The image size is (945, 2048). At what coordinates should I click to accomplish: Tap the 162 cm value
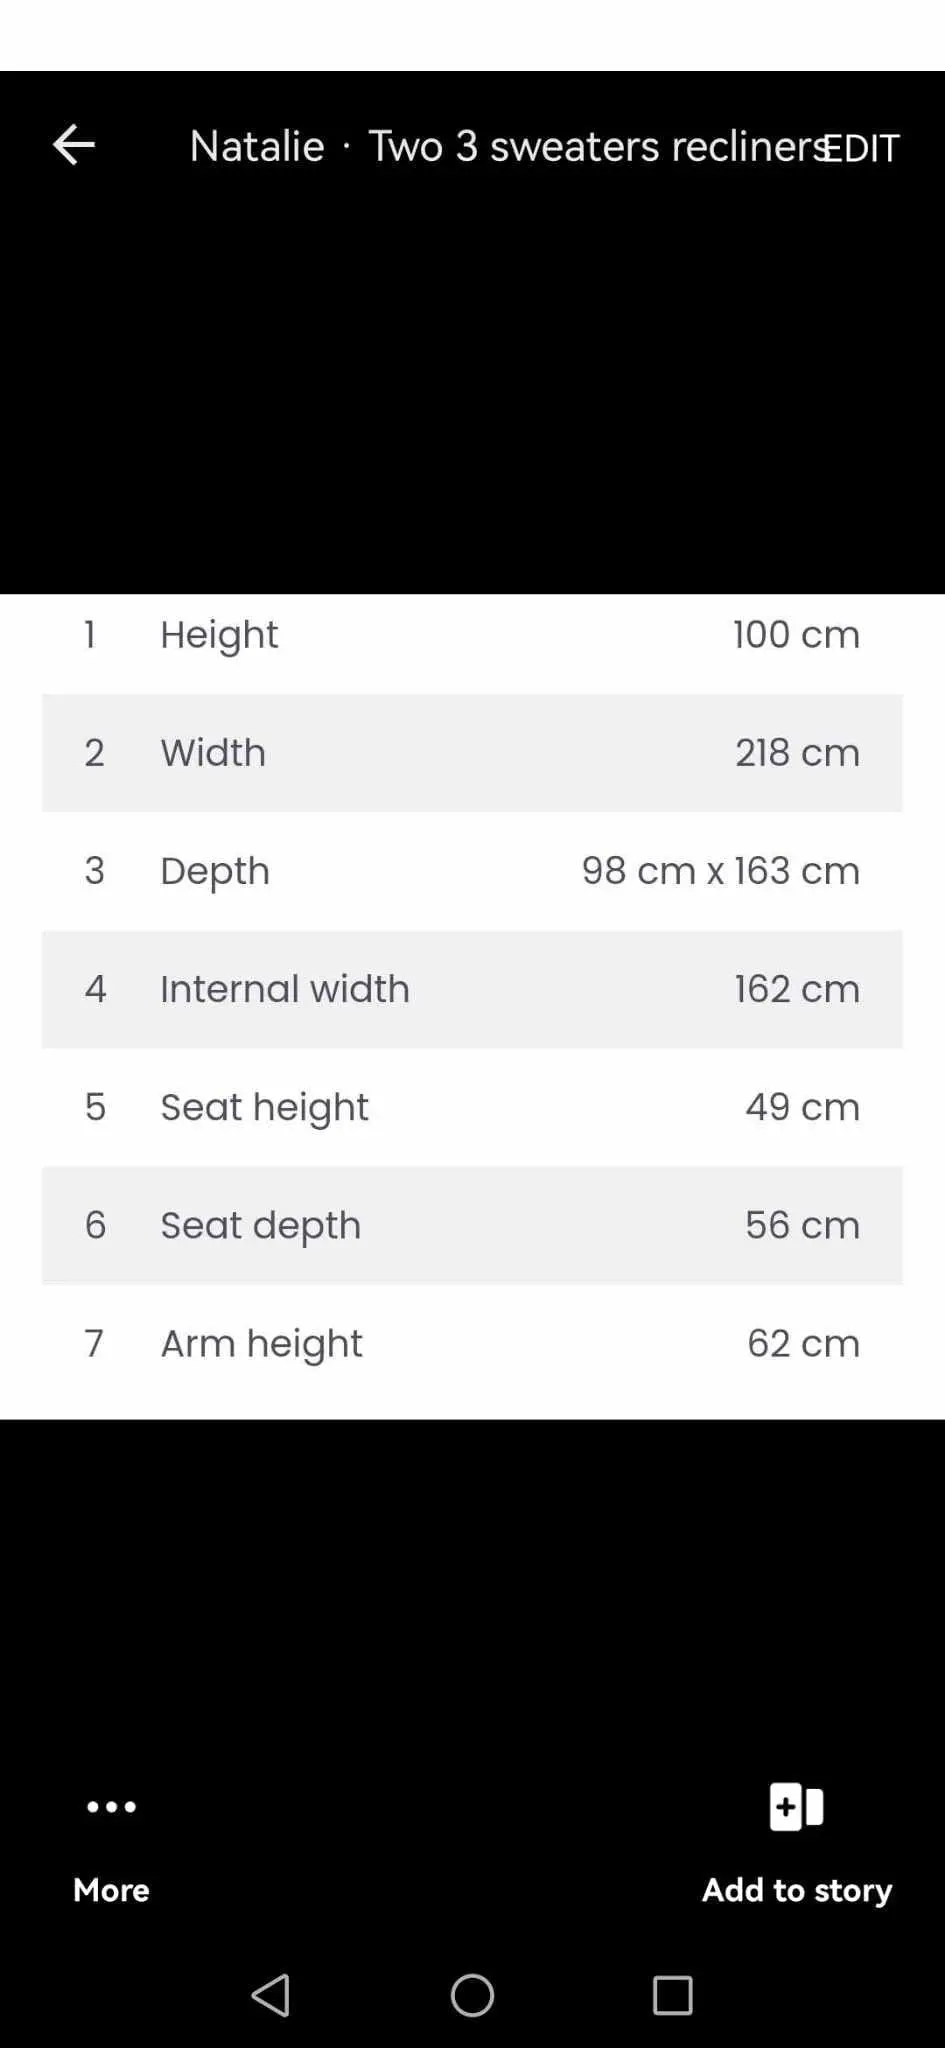coord(797,989)
